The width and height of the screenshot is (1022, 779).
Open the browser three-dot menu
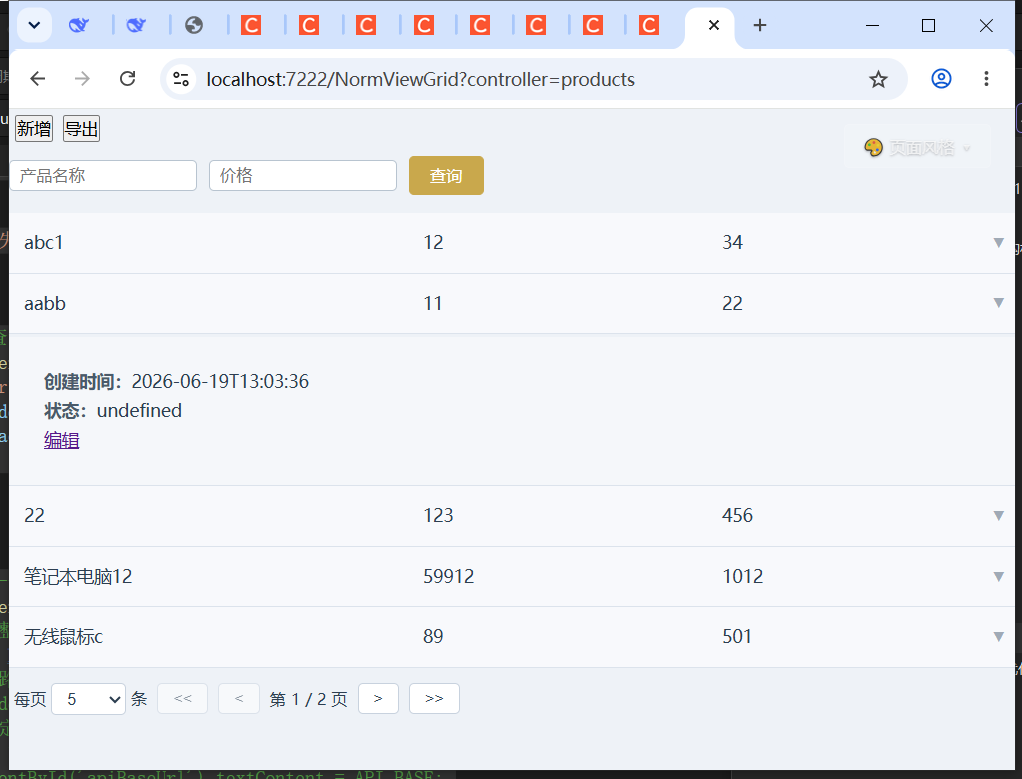986,79
